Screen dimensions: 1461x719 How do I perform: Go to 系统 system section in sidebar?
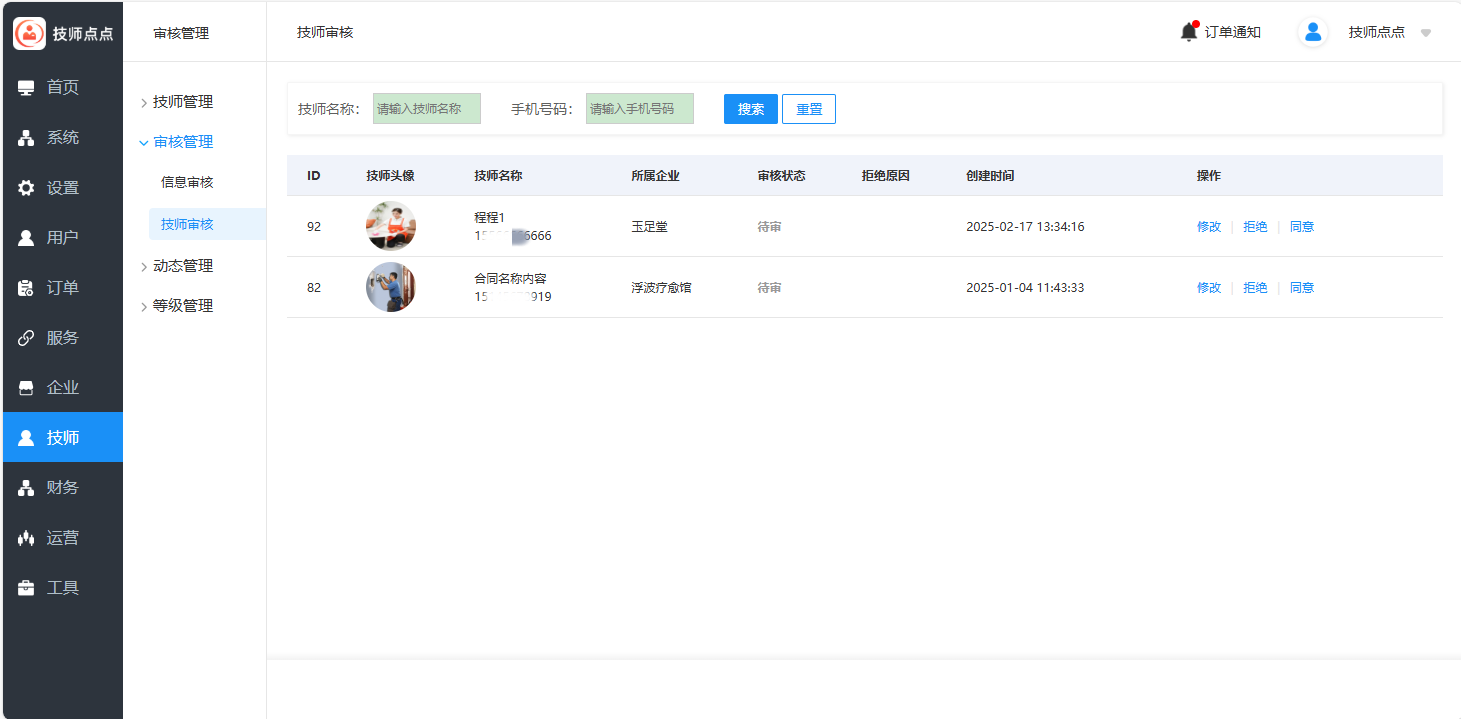point(62,138)
